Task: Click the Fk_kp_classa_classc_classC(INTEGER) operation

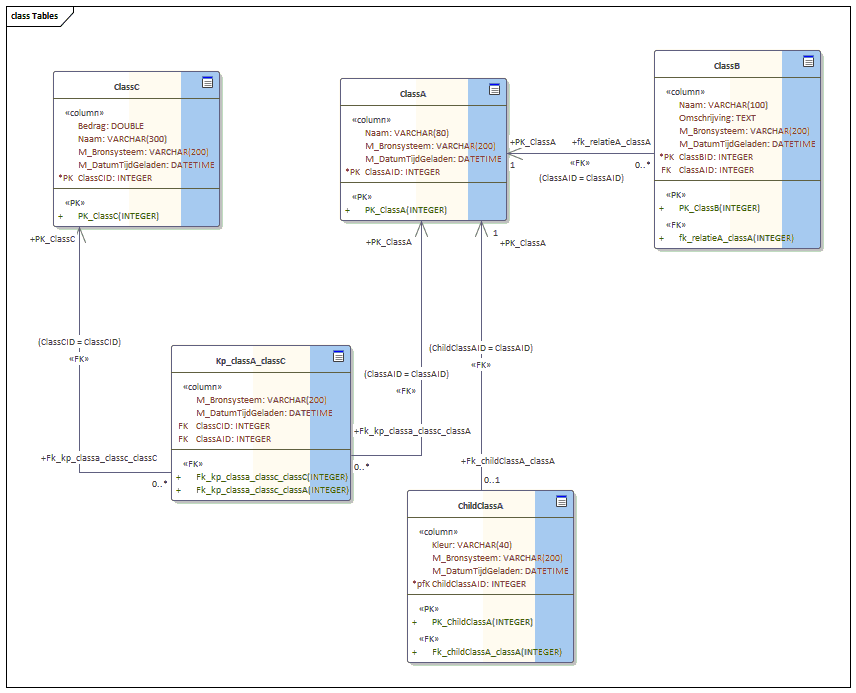Action: coord(271,477)
